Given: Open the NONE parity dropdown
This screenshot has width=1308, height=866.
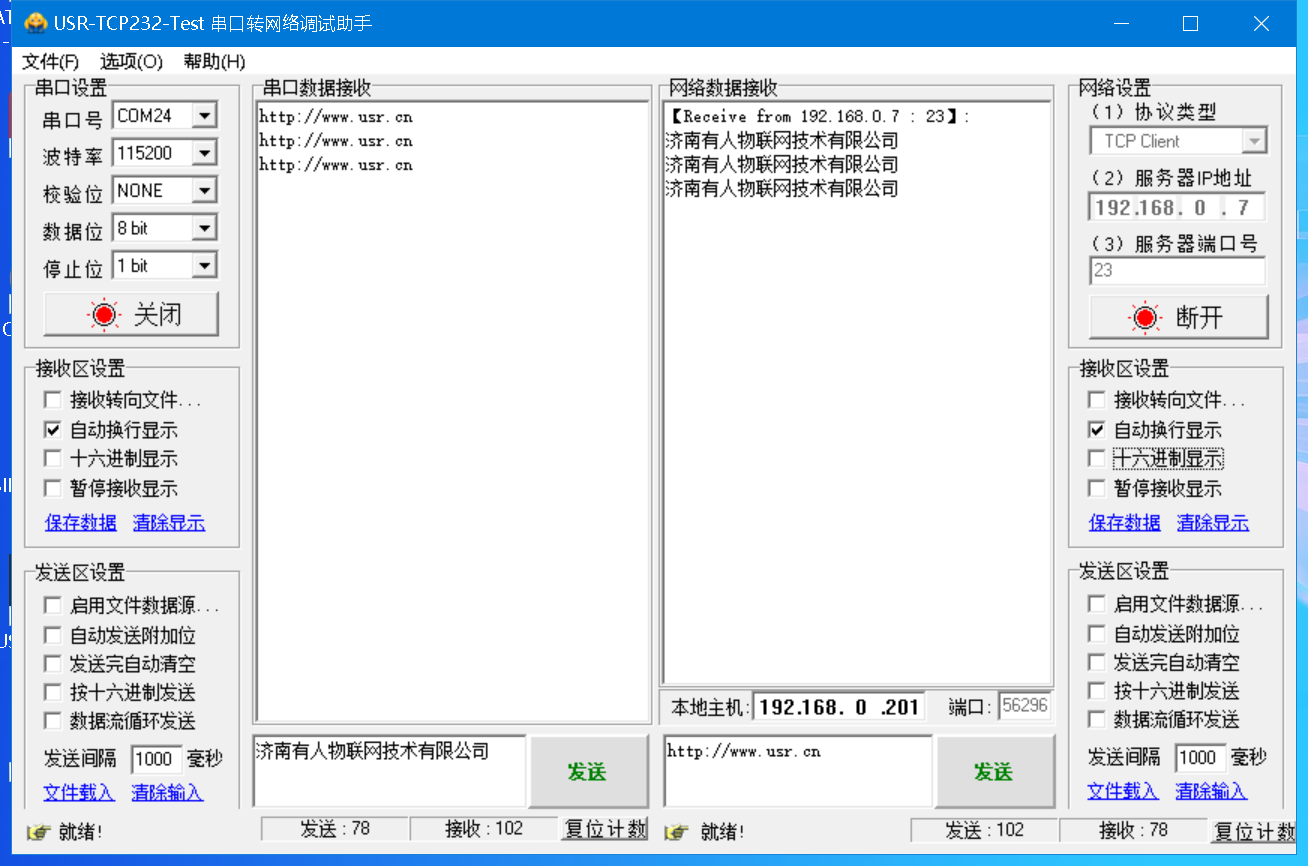Looking at the screenshot, I should tap(204, 190).
